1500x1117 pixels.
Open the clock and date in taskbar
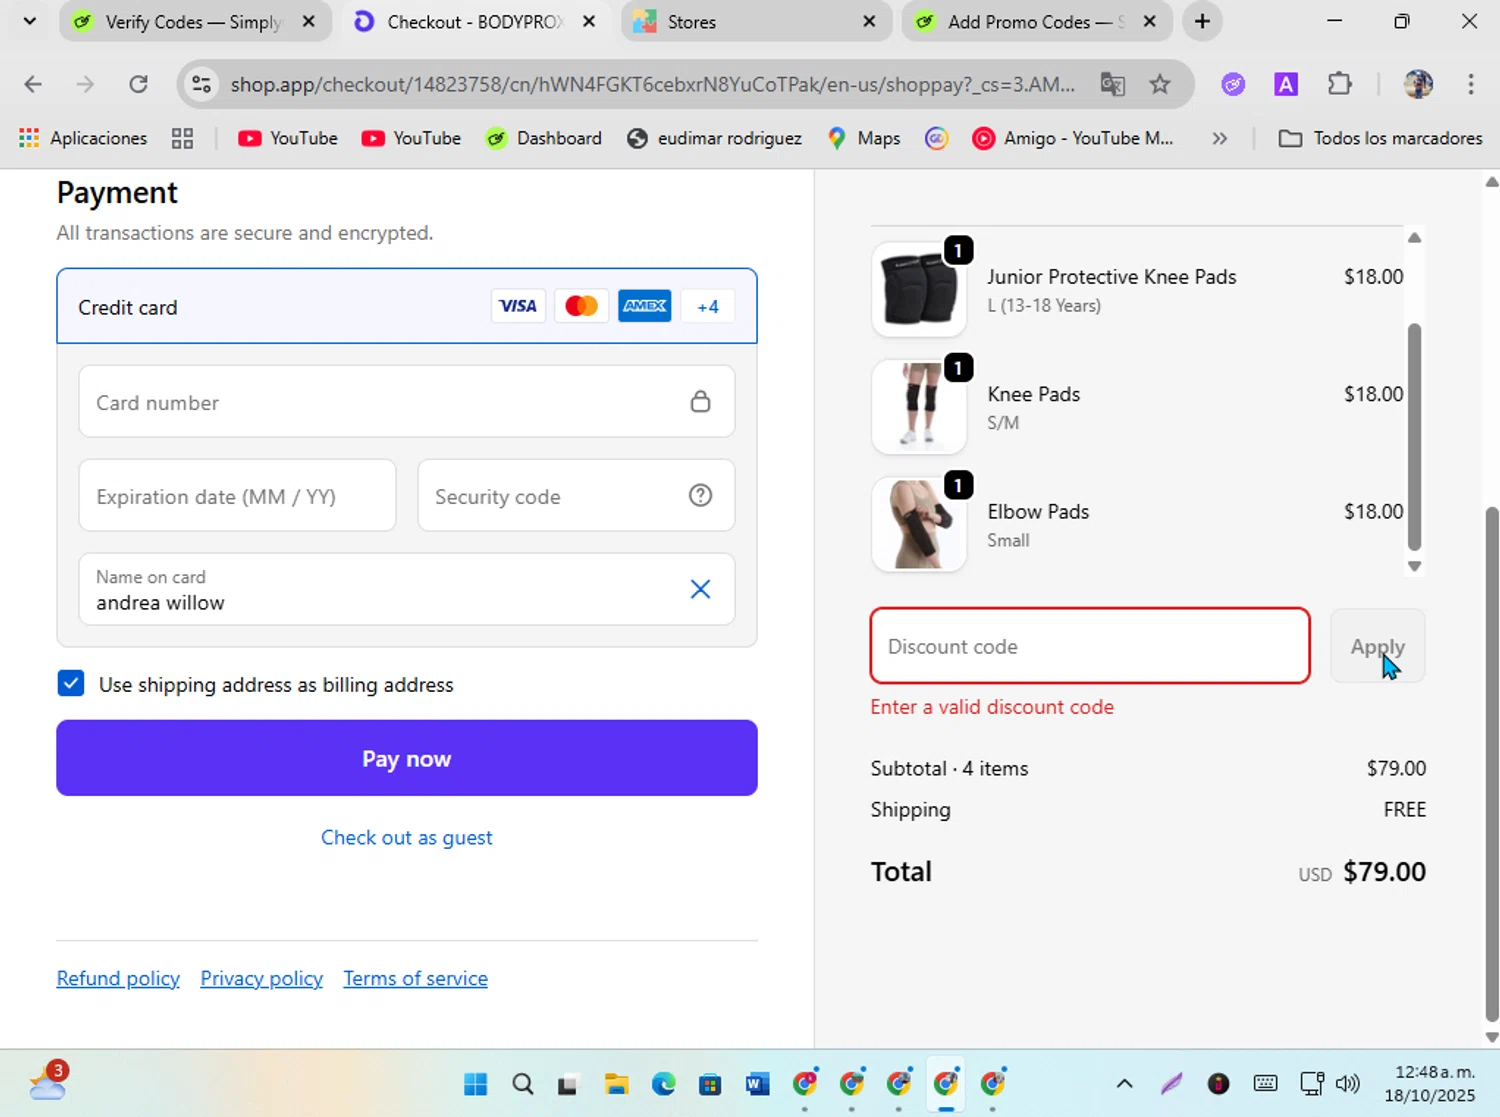click(1430, 1083)
